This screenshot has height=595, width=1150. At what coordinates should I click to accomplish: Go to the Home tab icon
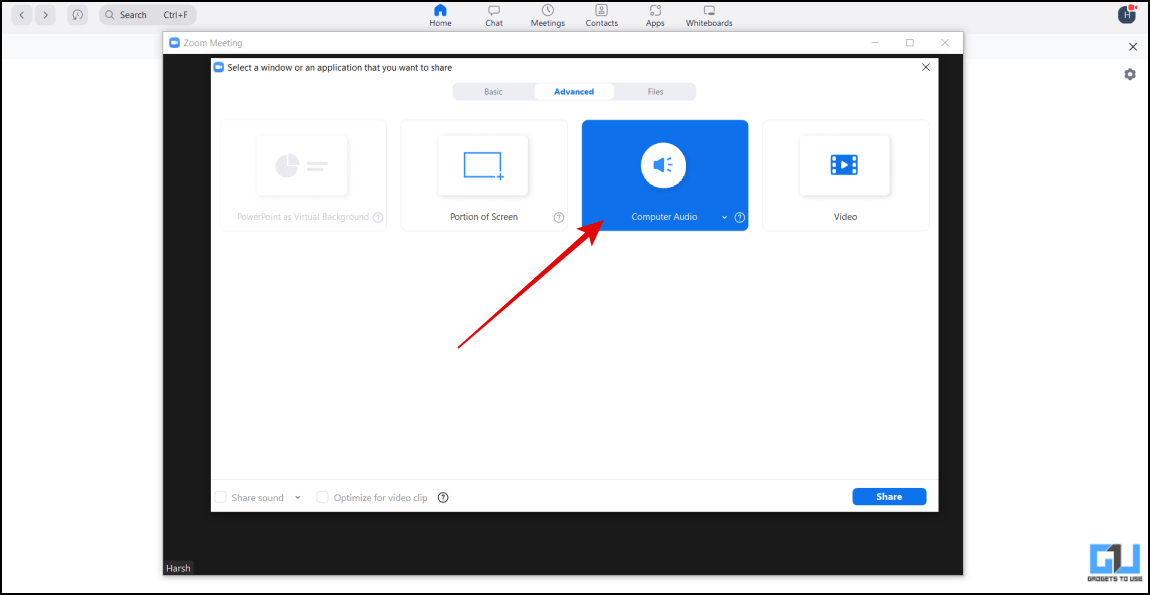point(440,10)
